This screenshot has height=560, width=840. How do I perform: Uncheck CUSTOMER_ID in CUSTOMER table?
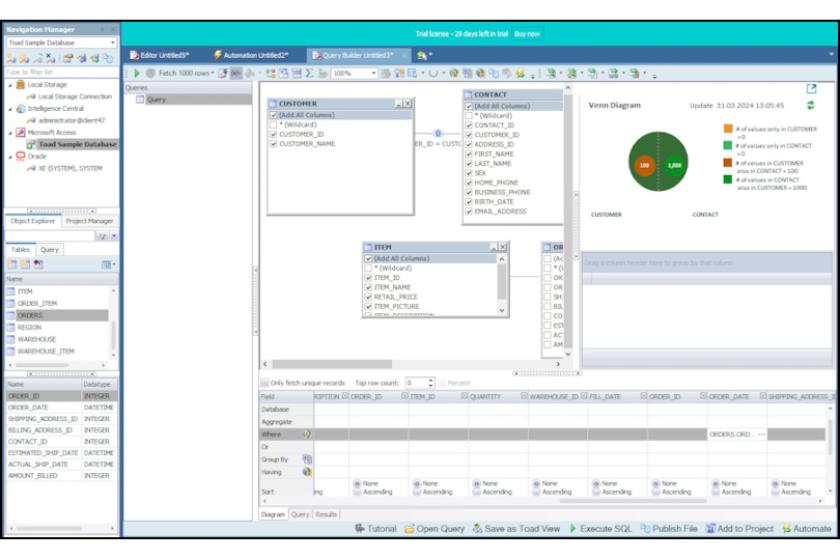(274, 135)
